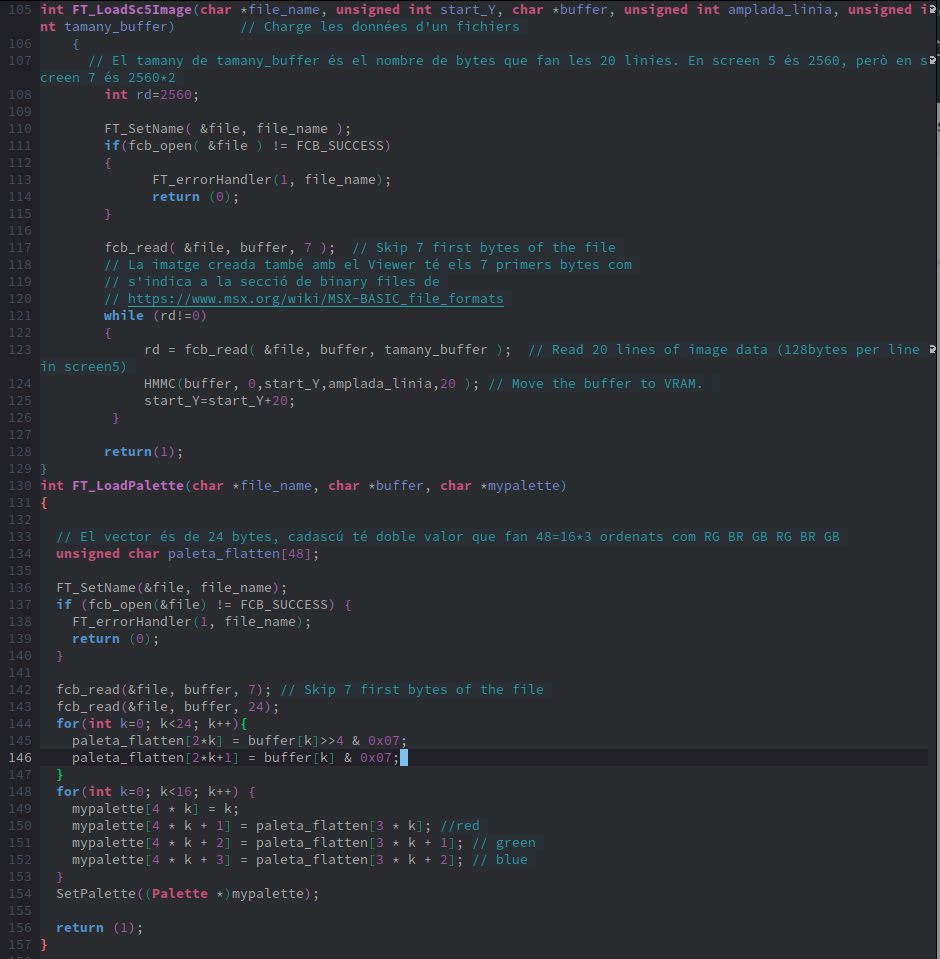Viewport: 940px width, 959px height.
Task: Click line number 105 in the gutter
Action: click(20, 10)
